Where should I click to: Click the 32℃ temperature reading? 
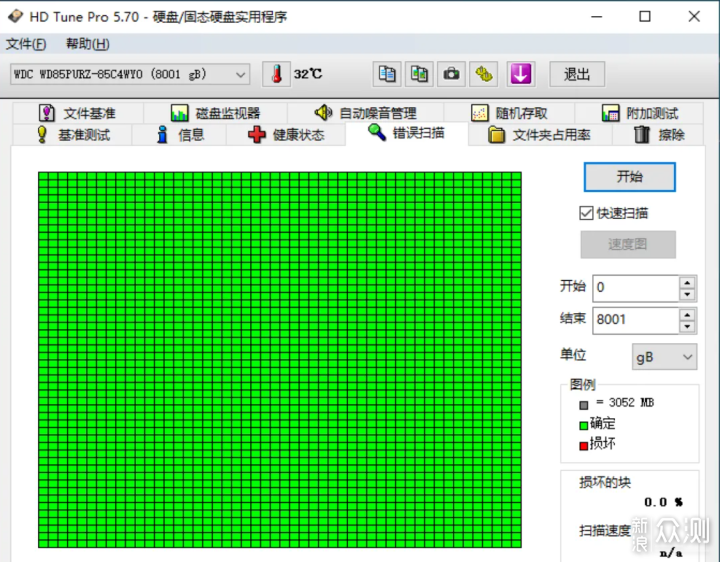click(x=308, y=74)
